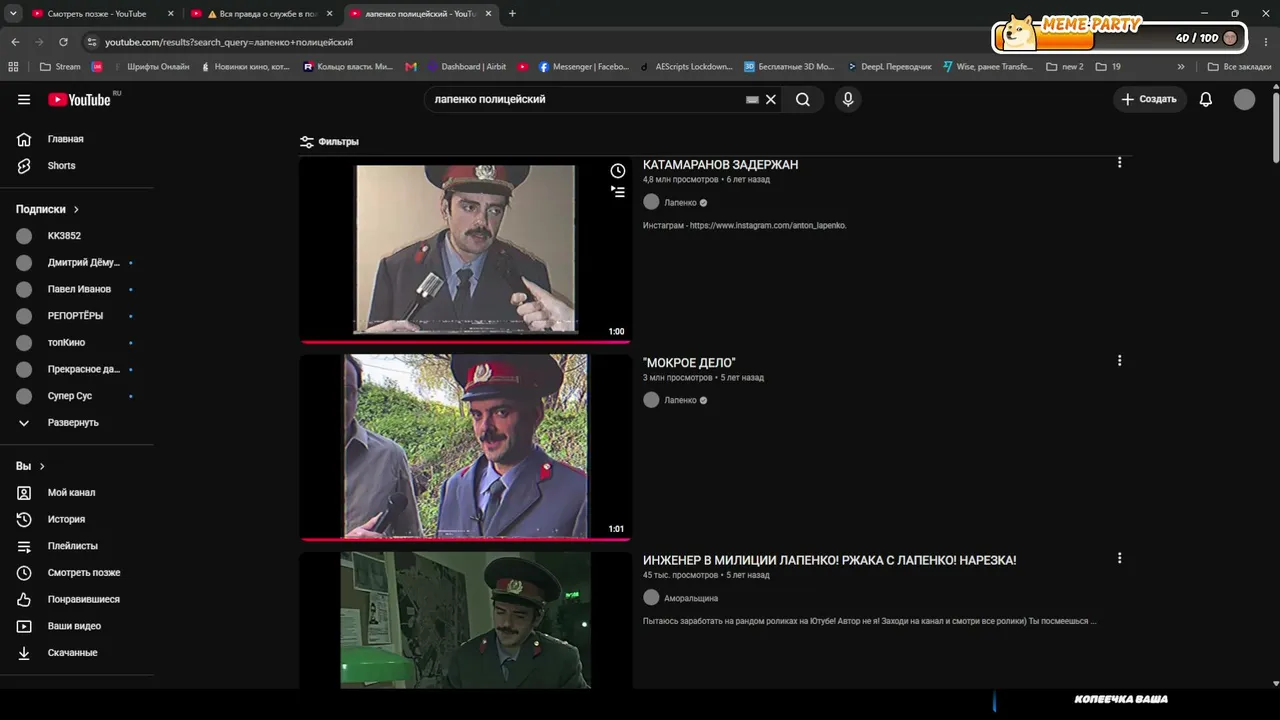This screenshot has height=720, width=1280.
Task: Close the Смотреть позже - YouTube tab
Action: [x=170, y=14]
